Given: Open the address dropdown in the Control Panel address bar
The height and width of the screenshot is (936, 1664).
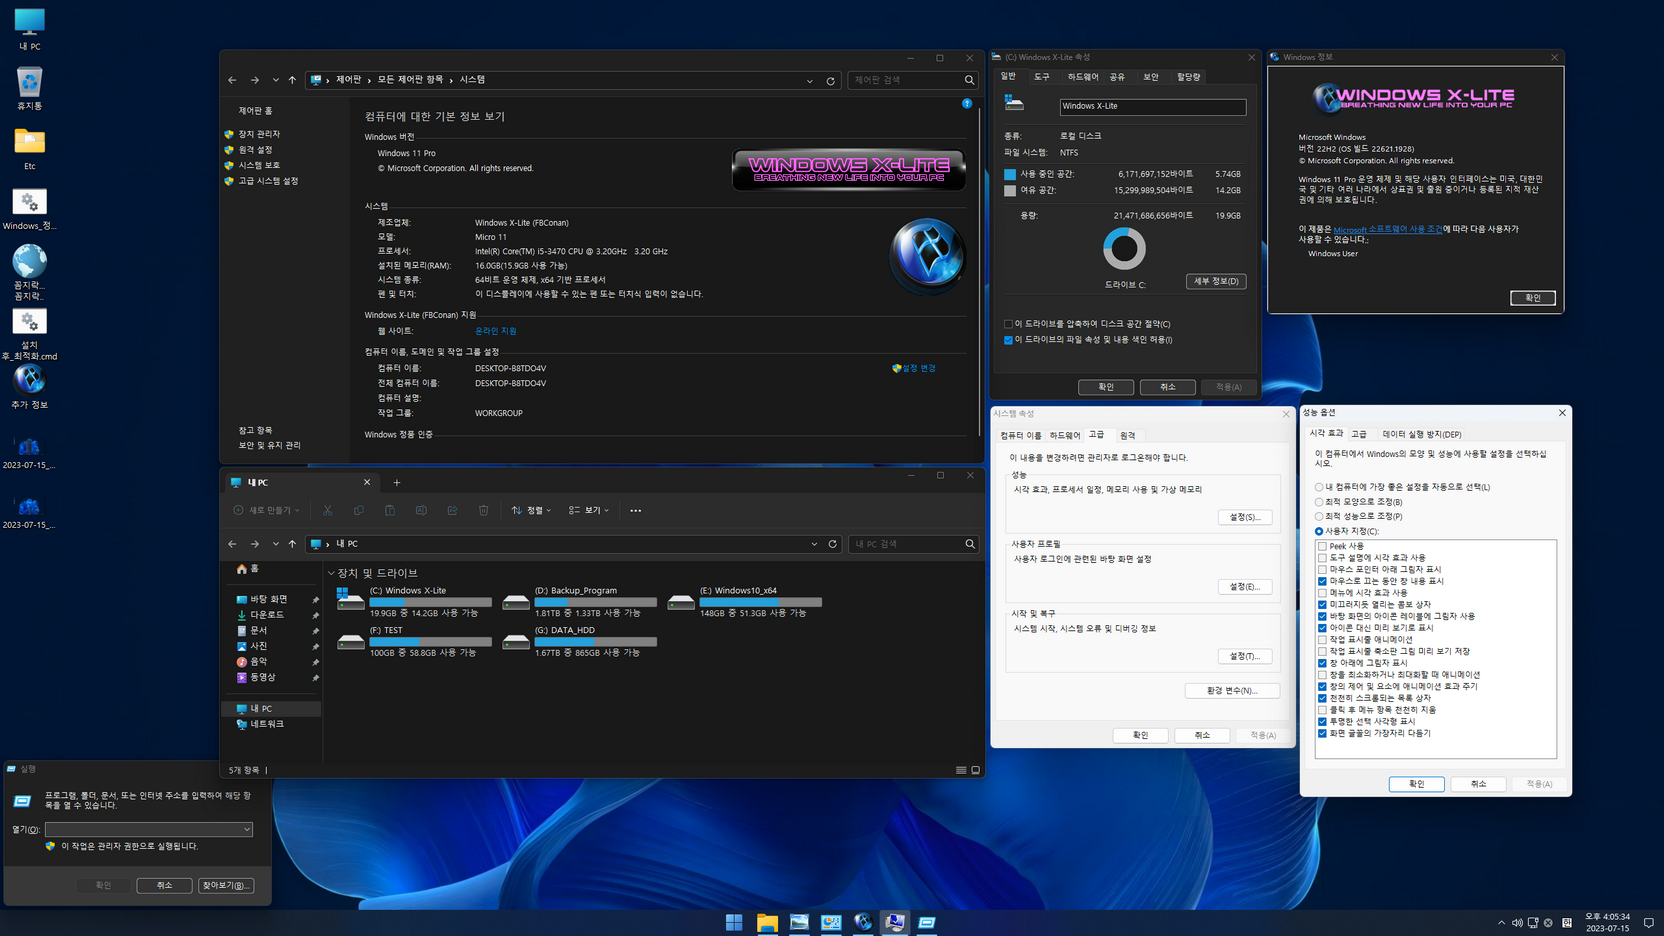Looking at the screenshot, I should point(810,80).
